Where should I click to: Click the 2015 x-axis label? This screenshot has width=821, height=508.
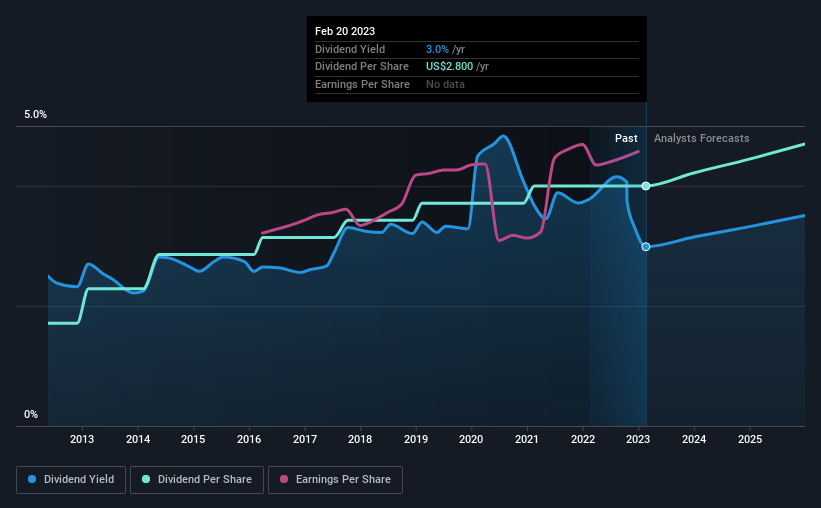(x=193, y=439)
